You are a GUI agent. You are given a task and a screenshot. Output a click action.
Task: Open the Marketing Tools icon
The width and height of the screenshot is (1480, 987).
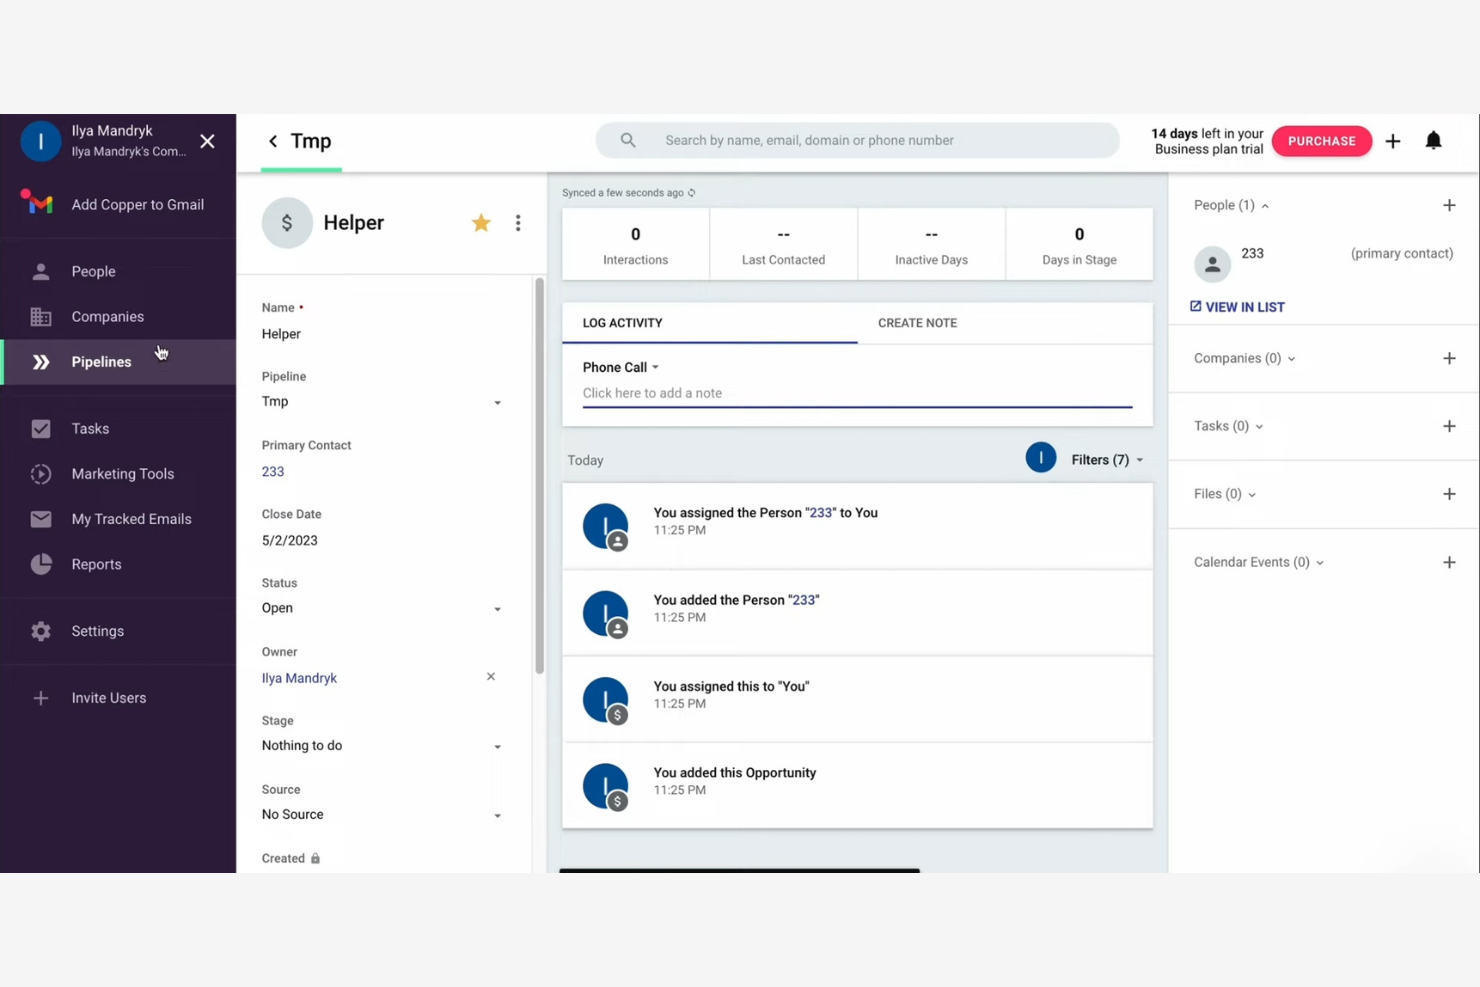tap(41, 474)
